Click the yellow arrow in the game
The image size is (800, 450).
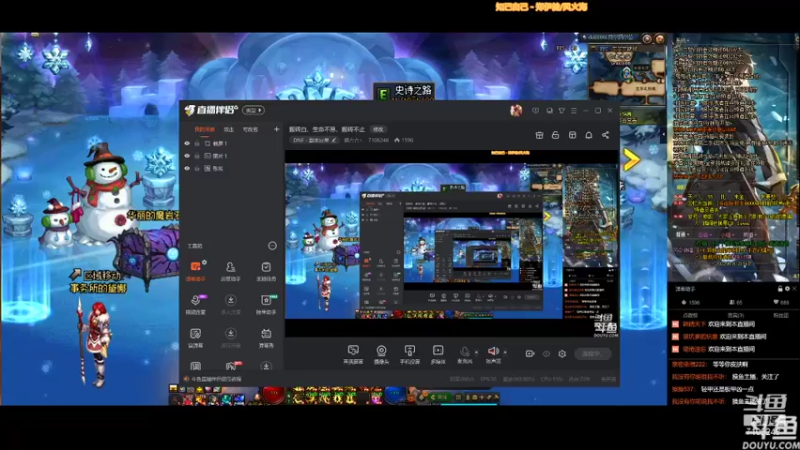[632, 160]
